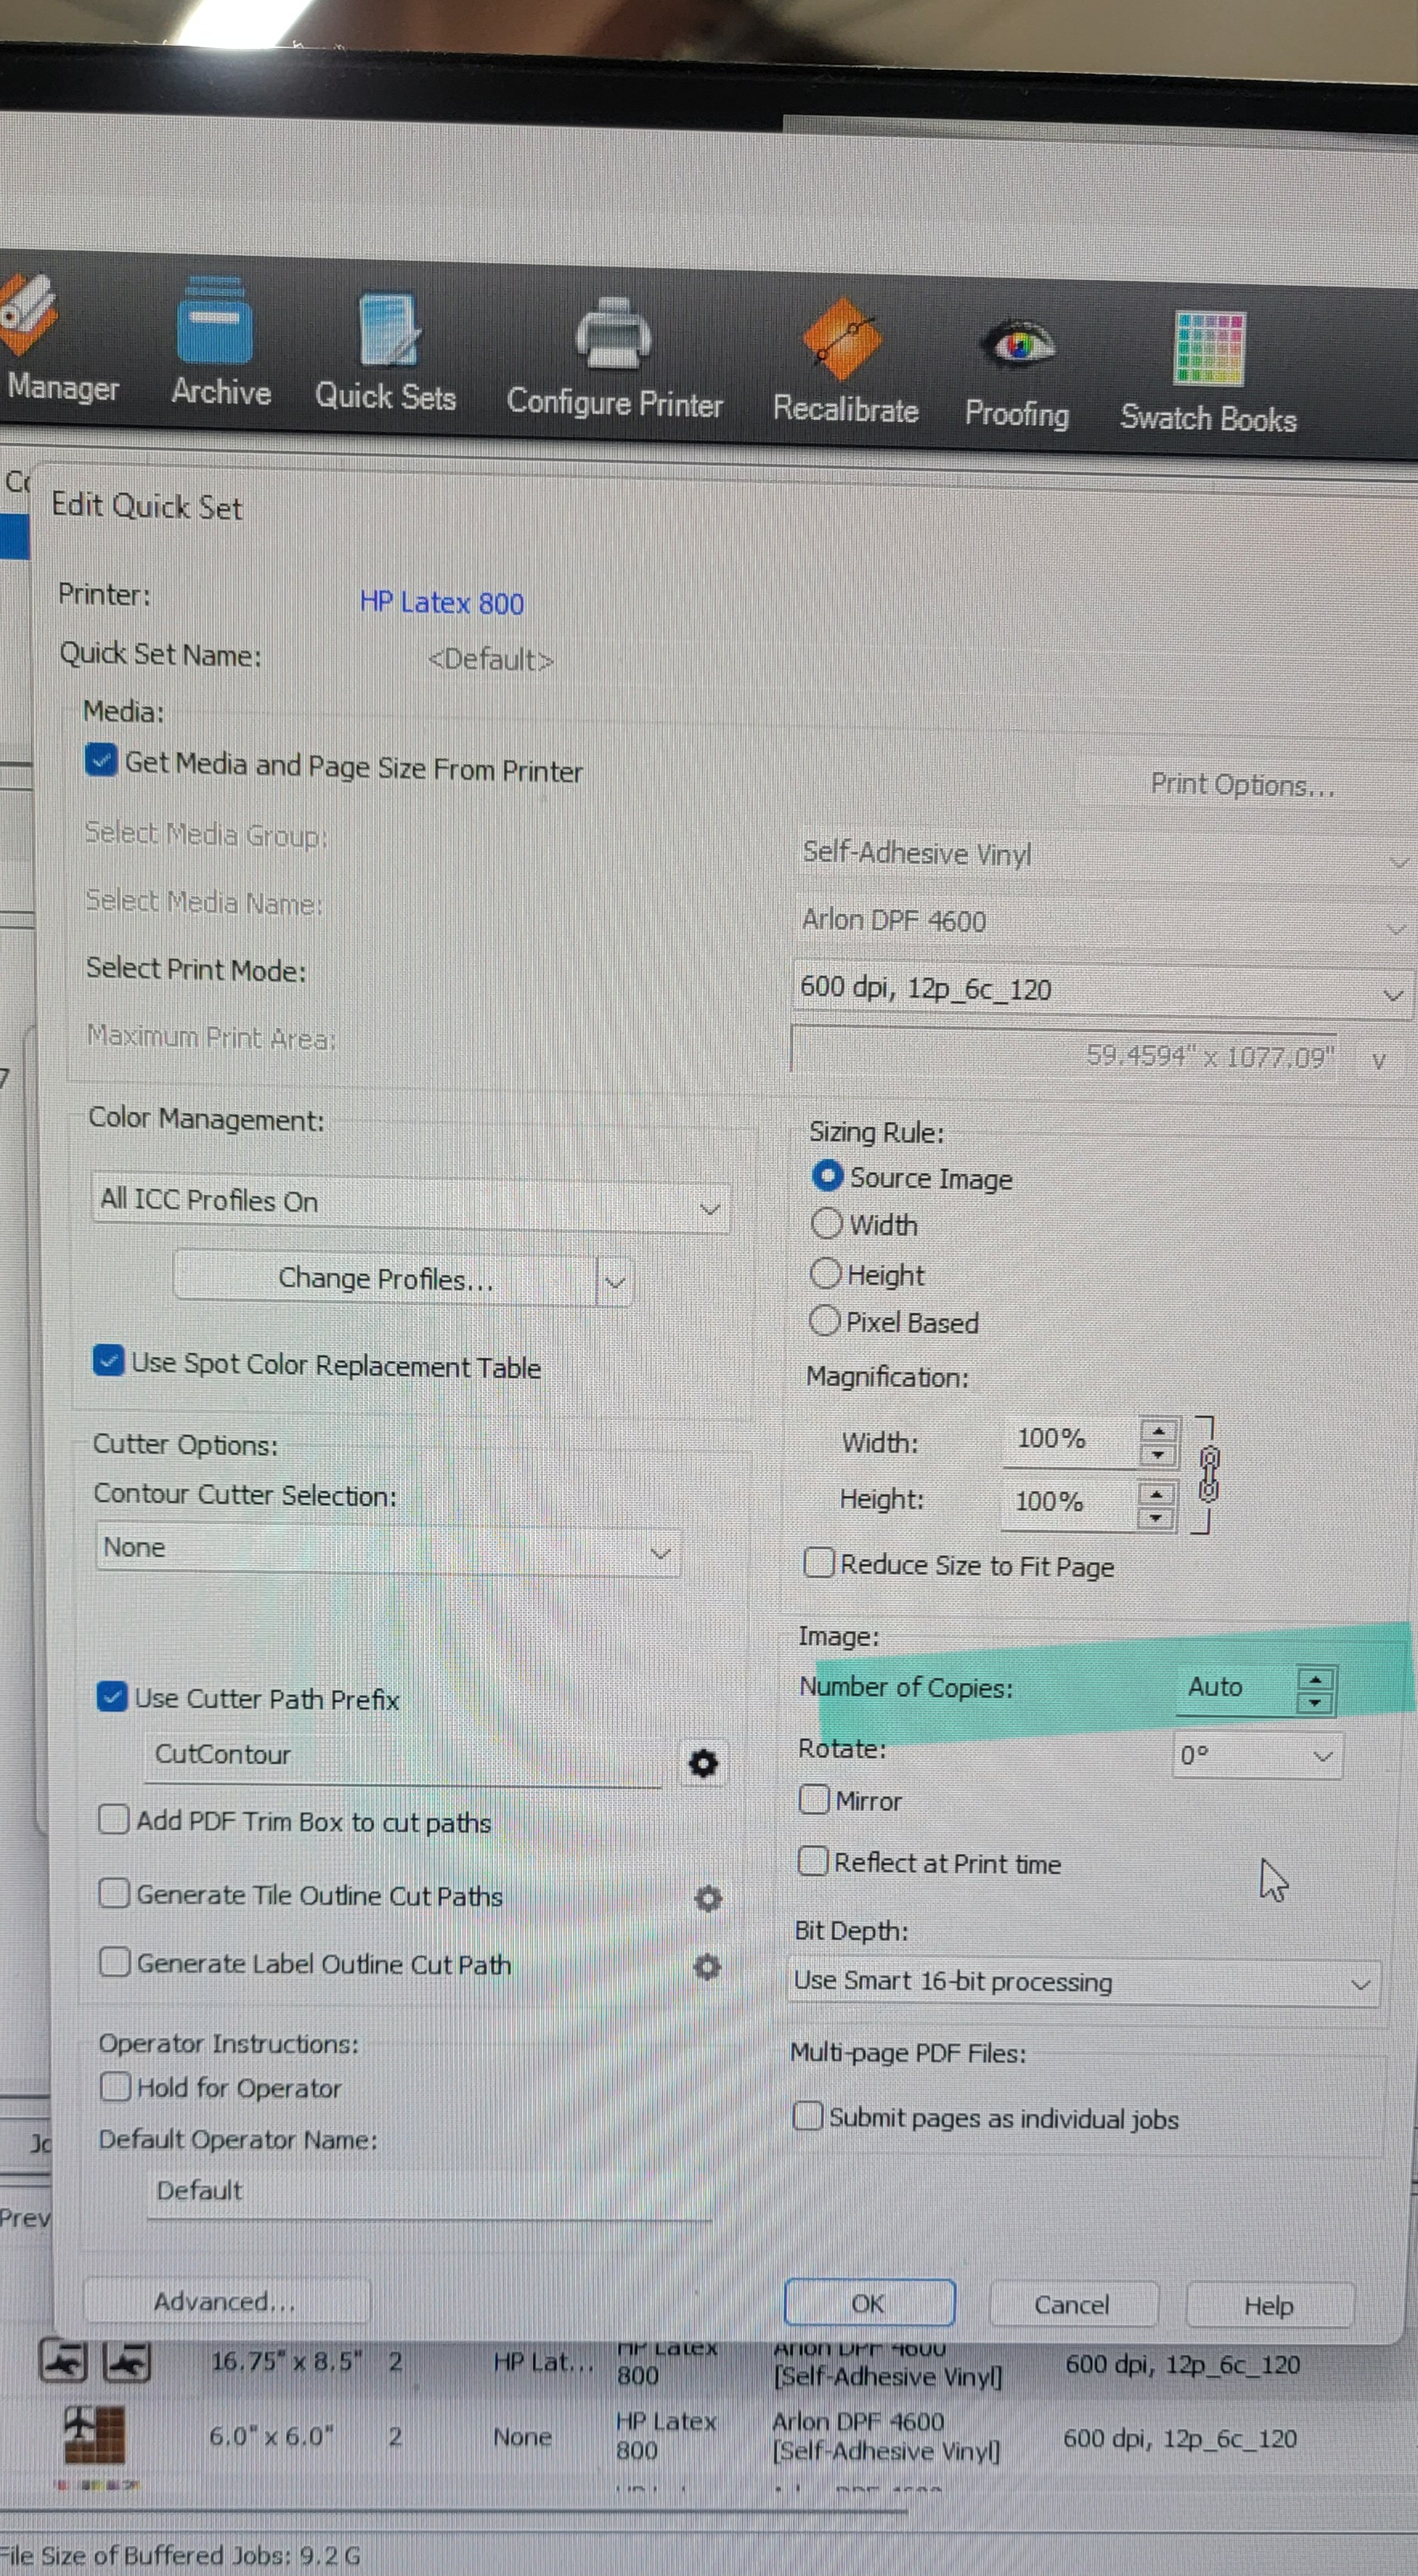Click the gear icon beside CutContour
Image resolution: width=1418 pixels, height=2576 pixels.
pos(704,1764)
